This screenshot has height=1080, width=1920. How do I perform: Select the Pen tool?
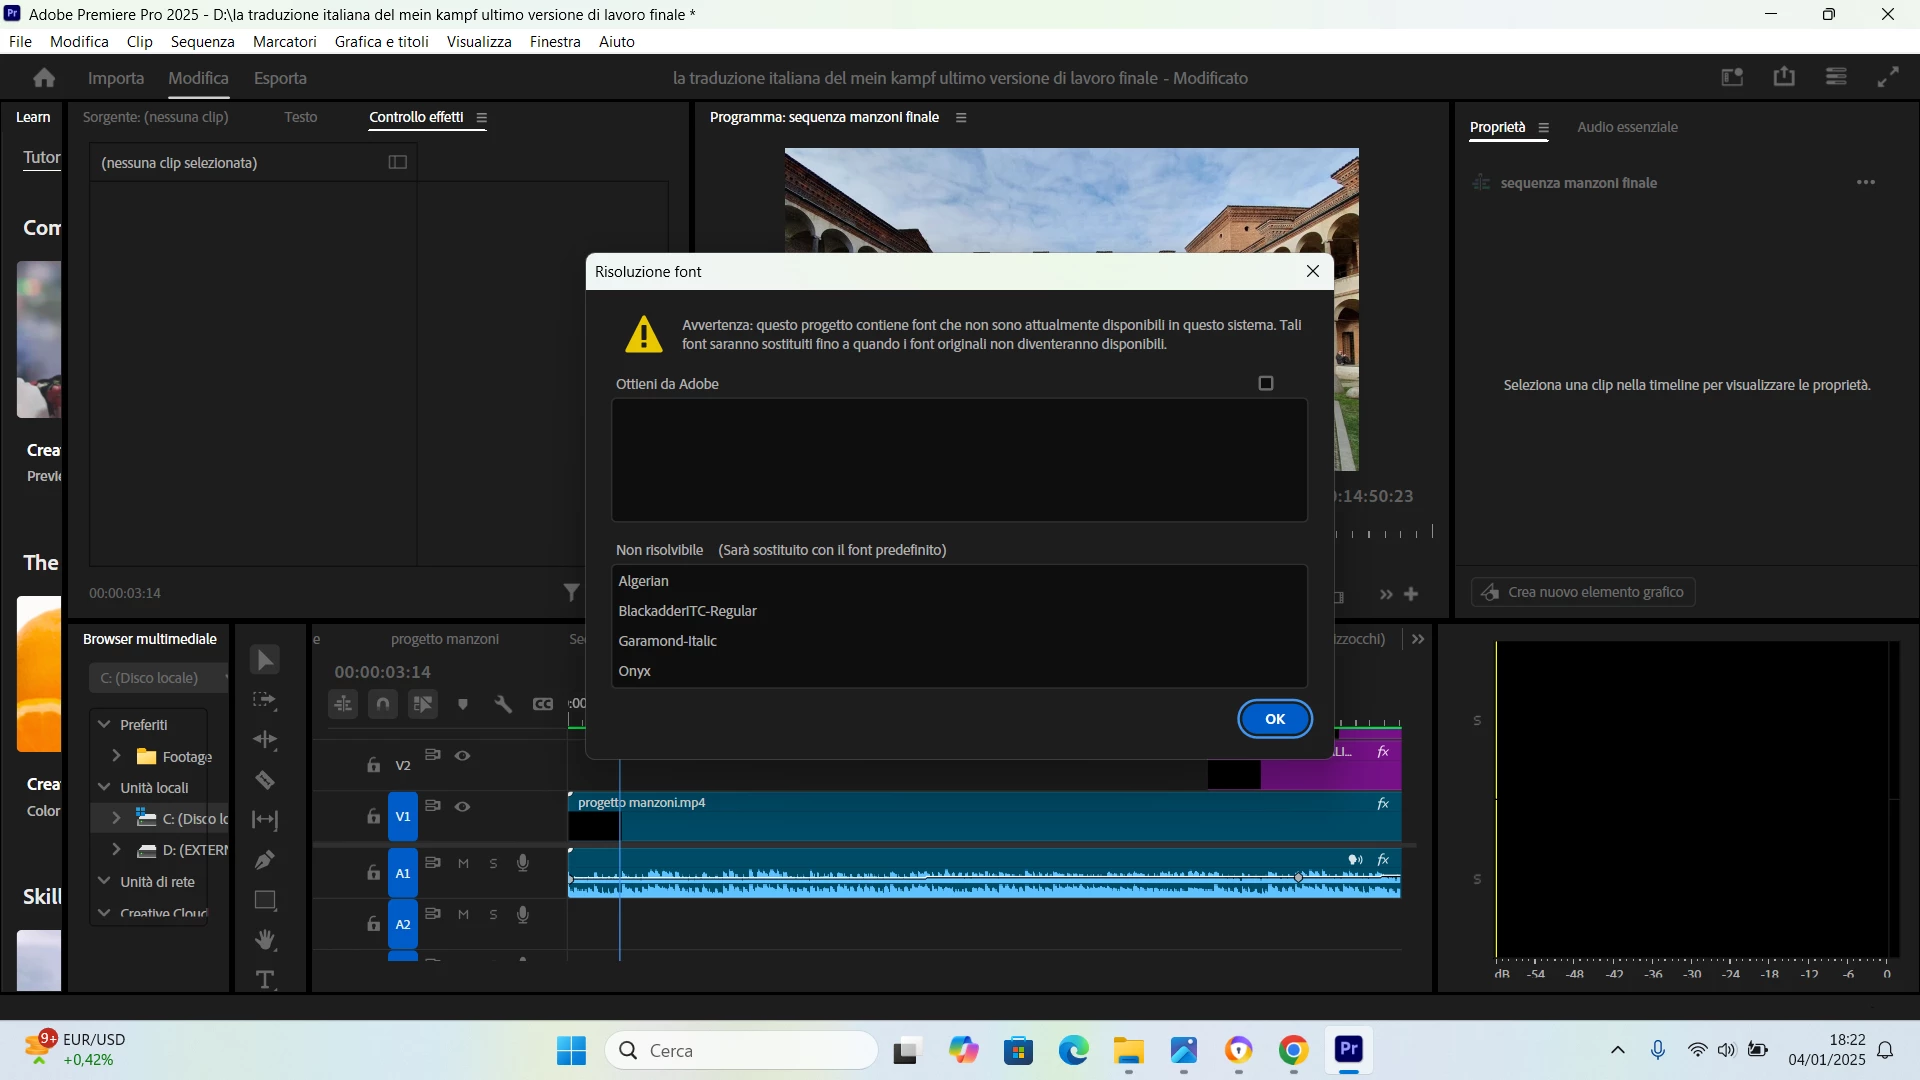coord(265,860)
